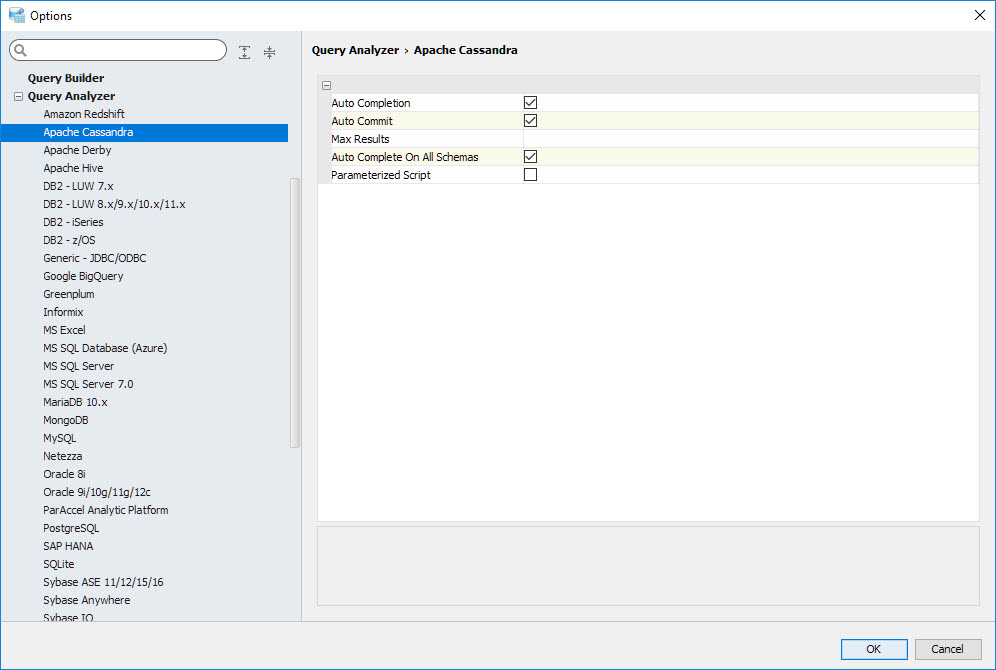Image resolution: width=996 pixels, height=670 pixels.
Task: Click the Cancel button
Action: (x=947, y=649)
